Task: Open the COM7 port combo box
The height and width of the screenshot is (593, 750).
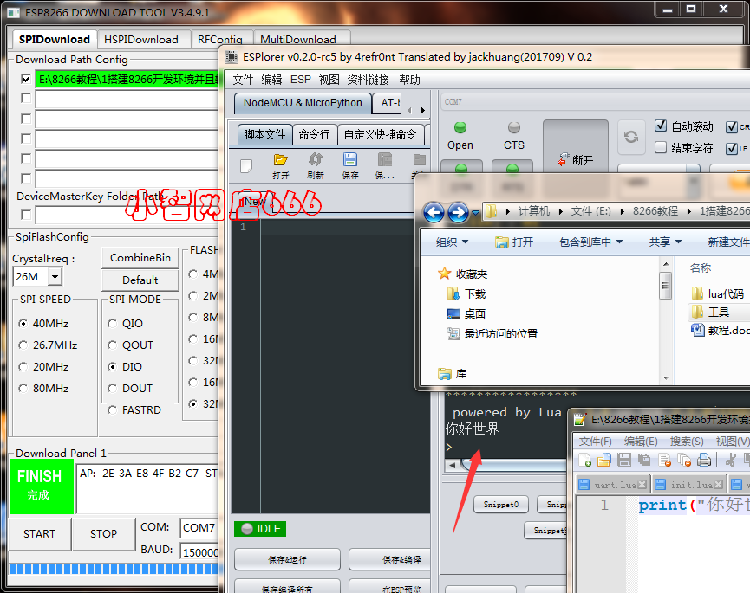Action: pos(199,528)
